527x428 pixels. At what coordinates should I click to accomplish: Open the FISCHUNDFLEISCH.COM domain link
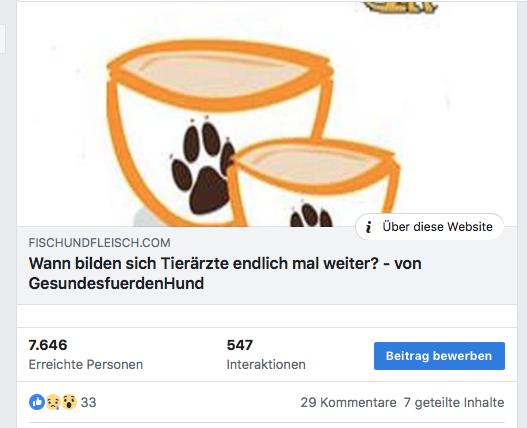coord(99,243)
